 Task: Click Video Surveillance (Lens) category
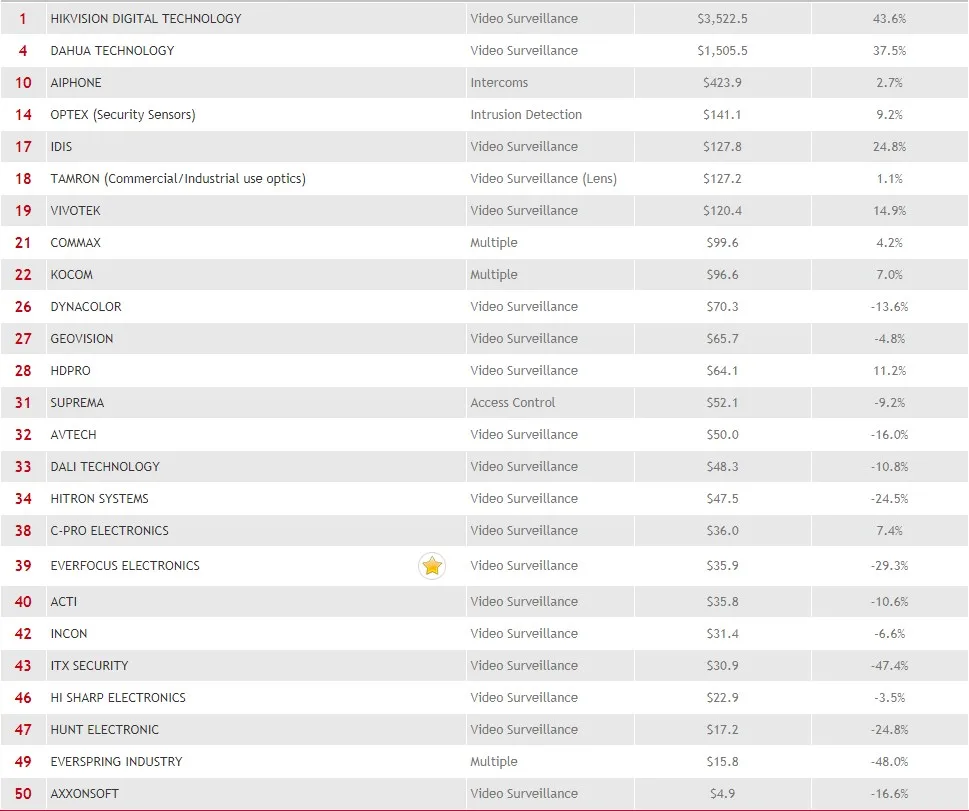[x=544, y=179]
